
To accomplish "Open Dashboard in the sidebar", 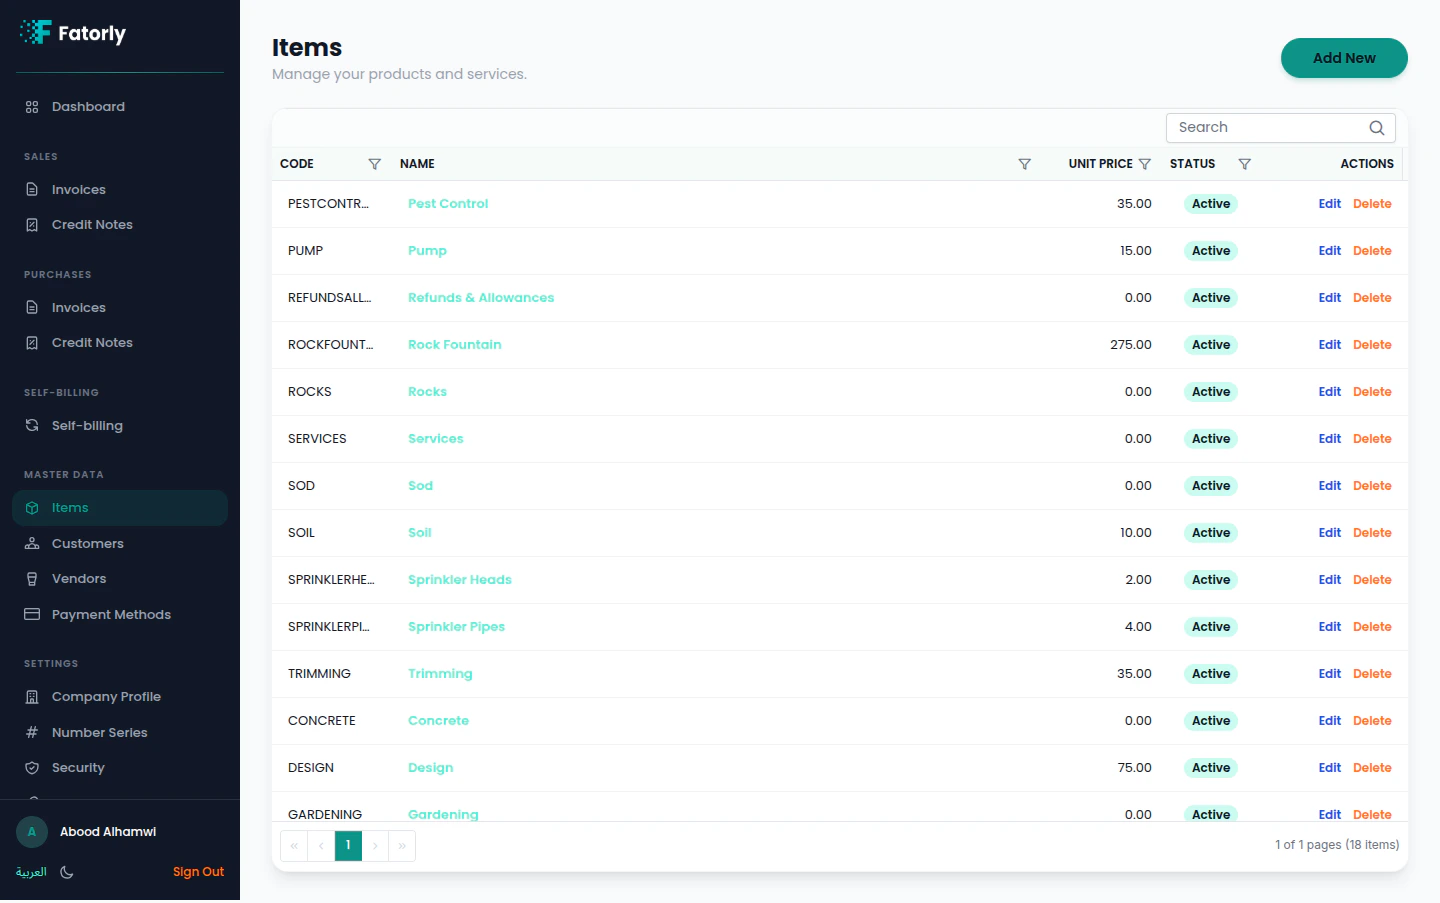I will [120, 107].
